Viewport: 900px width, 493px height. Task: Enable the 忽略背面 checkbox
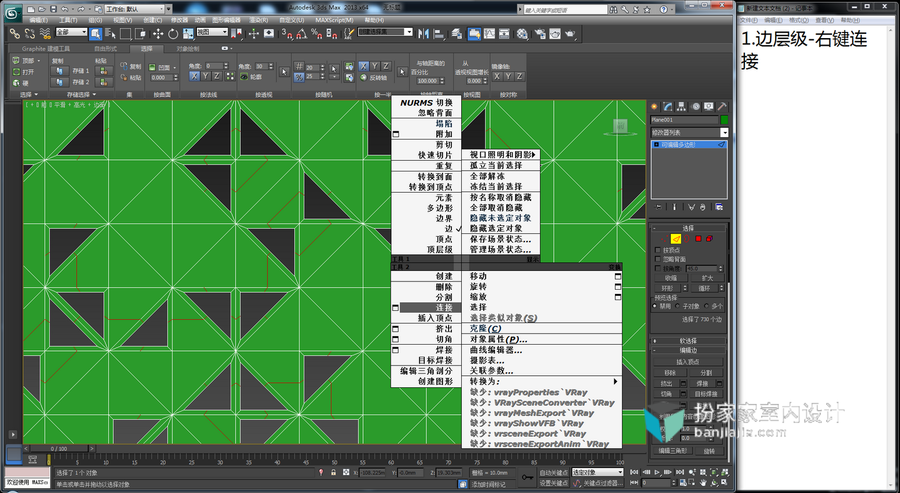coord(658,259)
